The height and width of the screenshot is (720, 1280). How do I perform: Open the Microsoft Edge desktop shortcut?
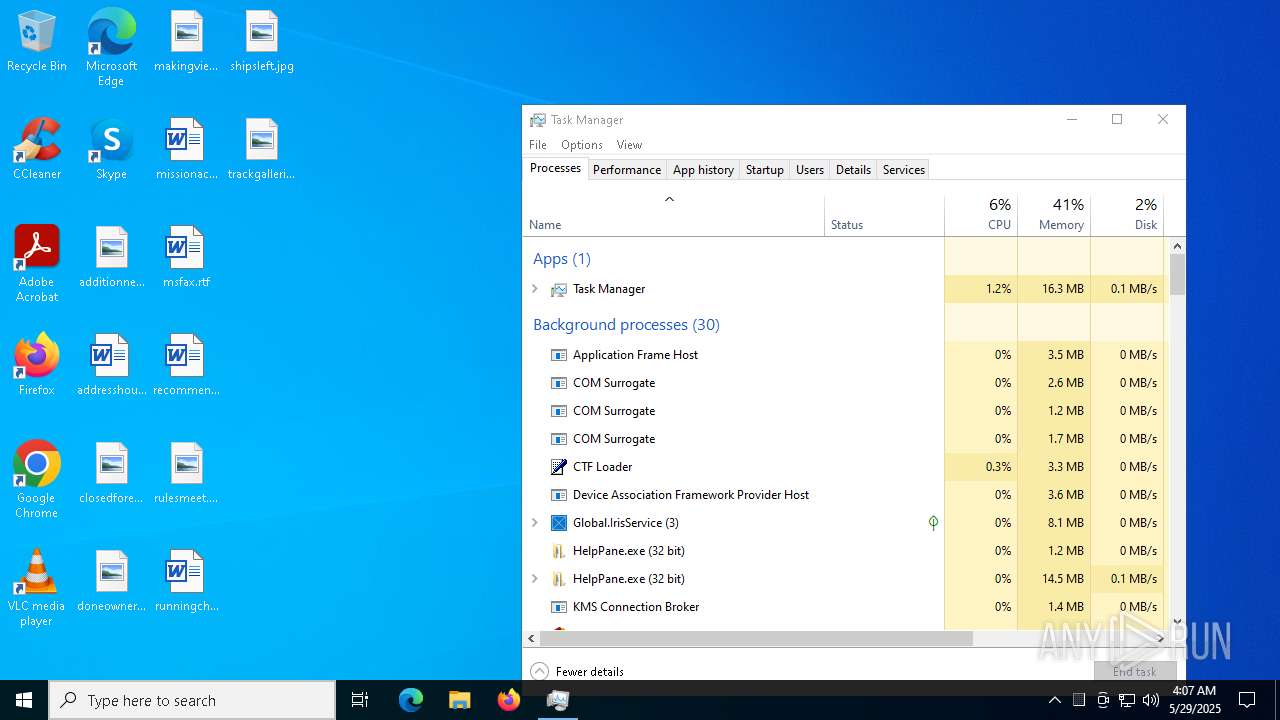click(111, 48)
